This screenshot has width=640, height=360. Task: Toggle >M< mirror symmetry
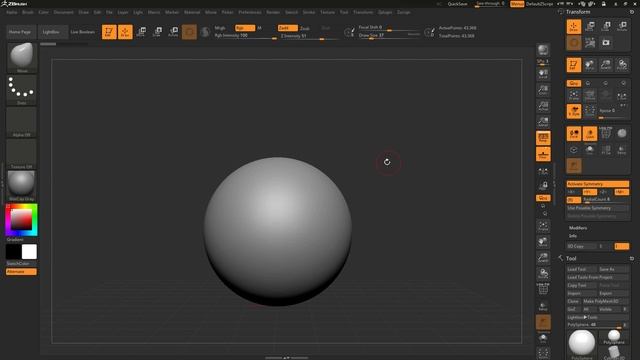click(621, 192)
